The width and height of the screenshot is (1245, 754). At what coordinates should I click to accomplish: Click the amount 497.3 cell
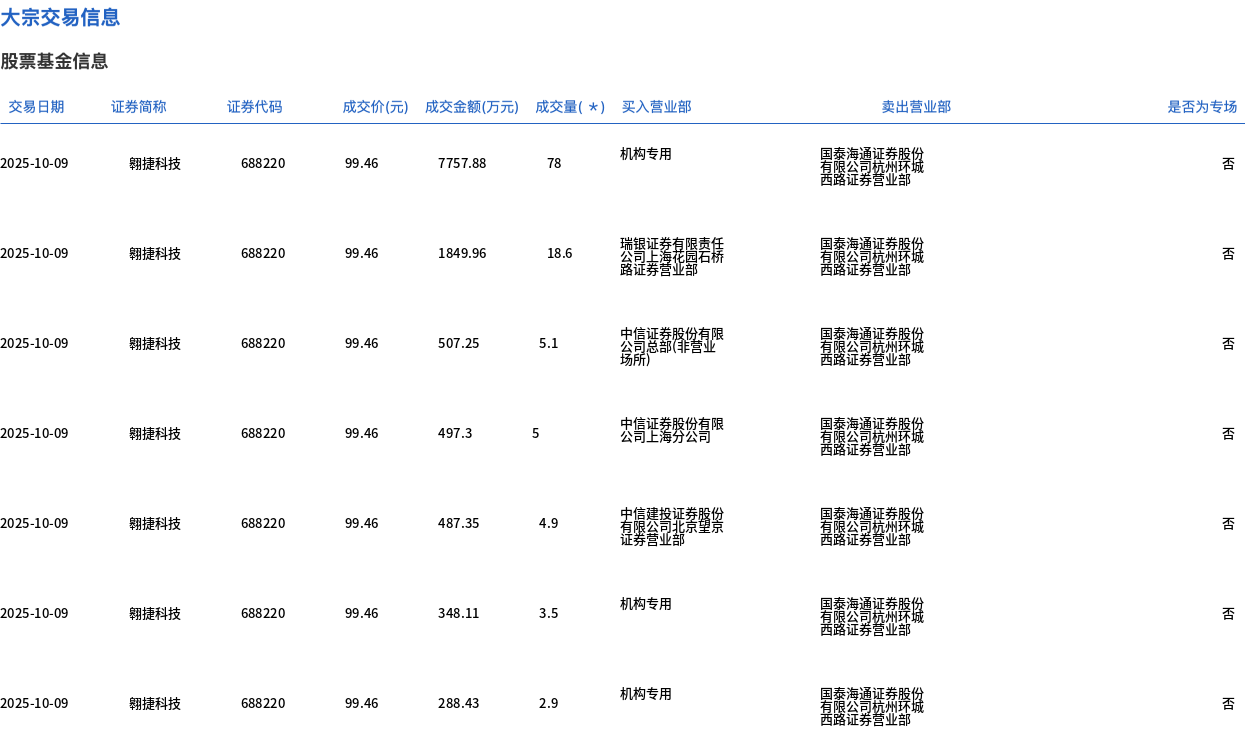(x=455, y=433)
